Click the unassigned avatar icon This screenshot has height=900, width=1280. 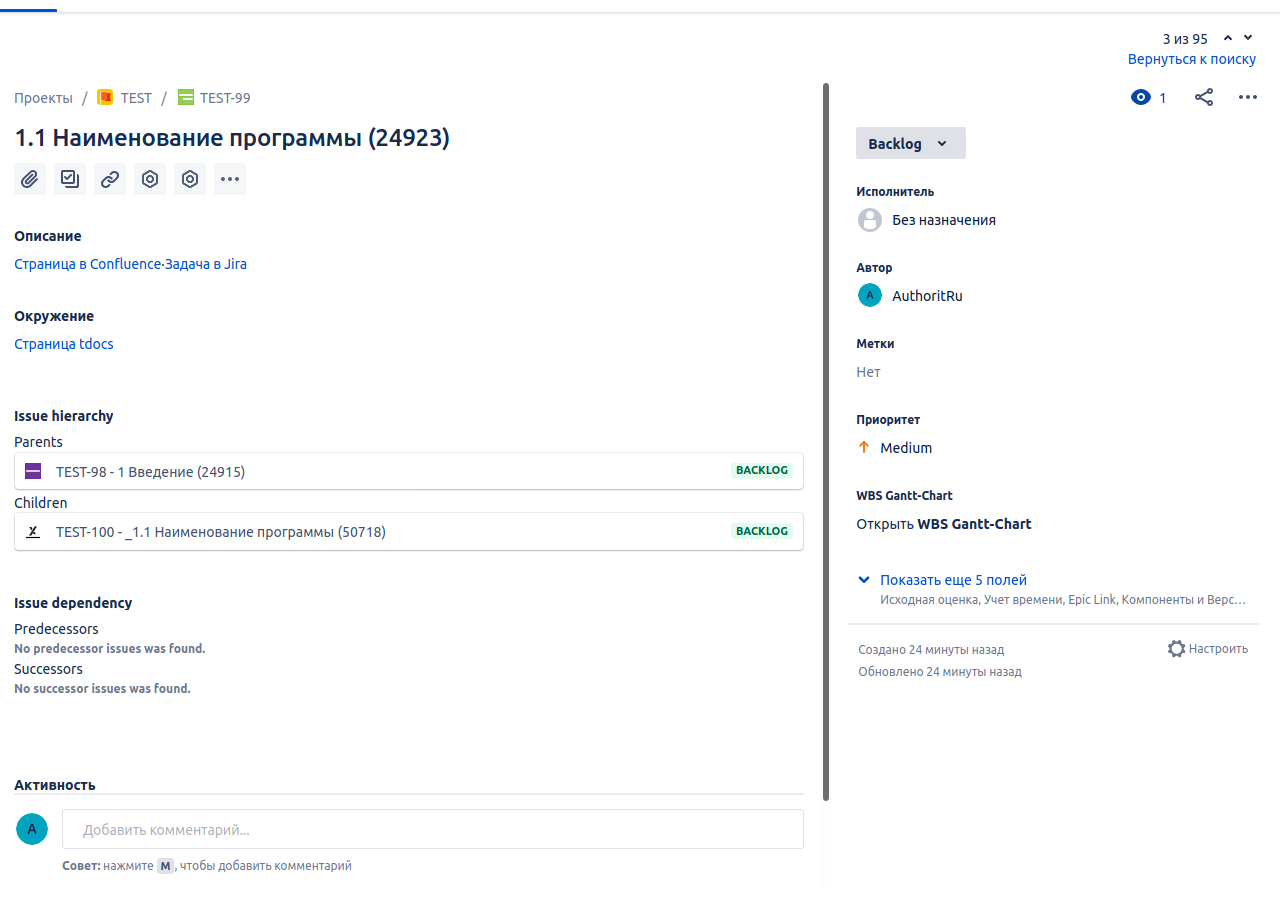click(870, 220)
